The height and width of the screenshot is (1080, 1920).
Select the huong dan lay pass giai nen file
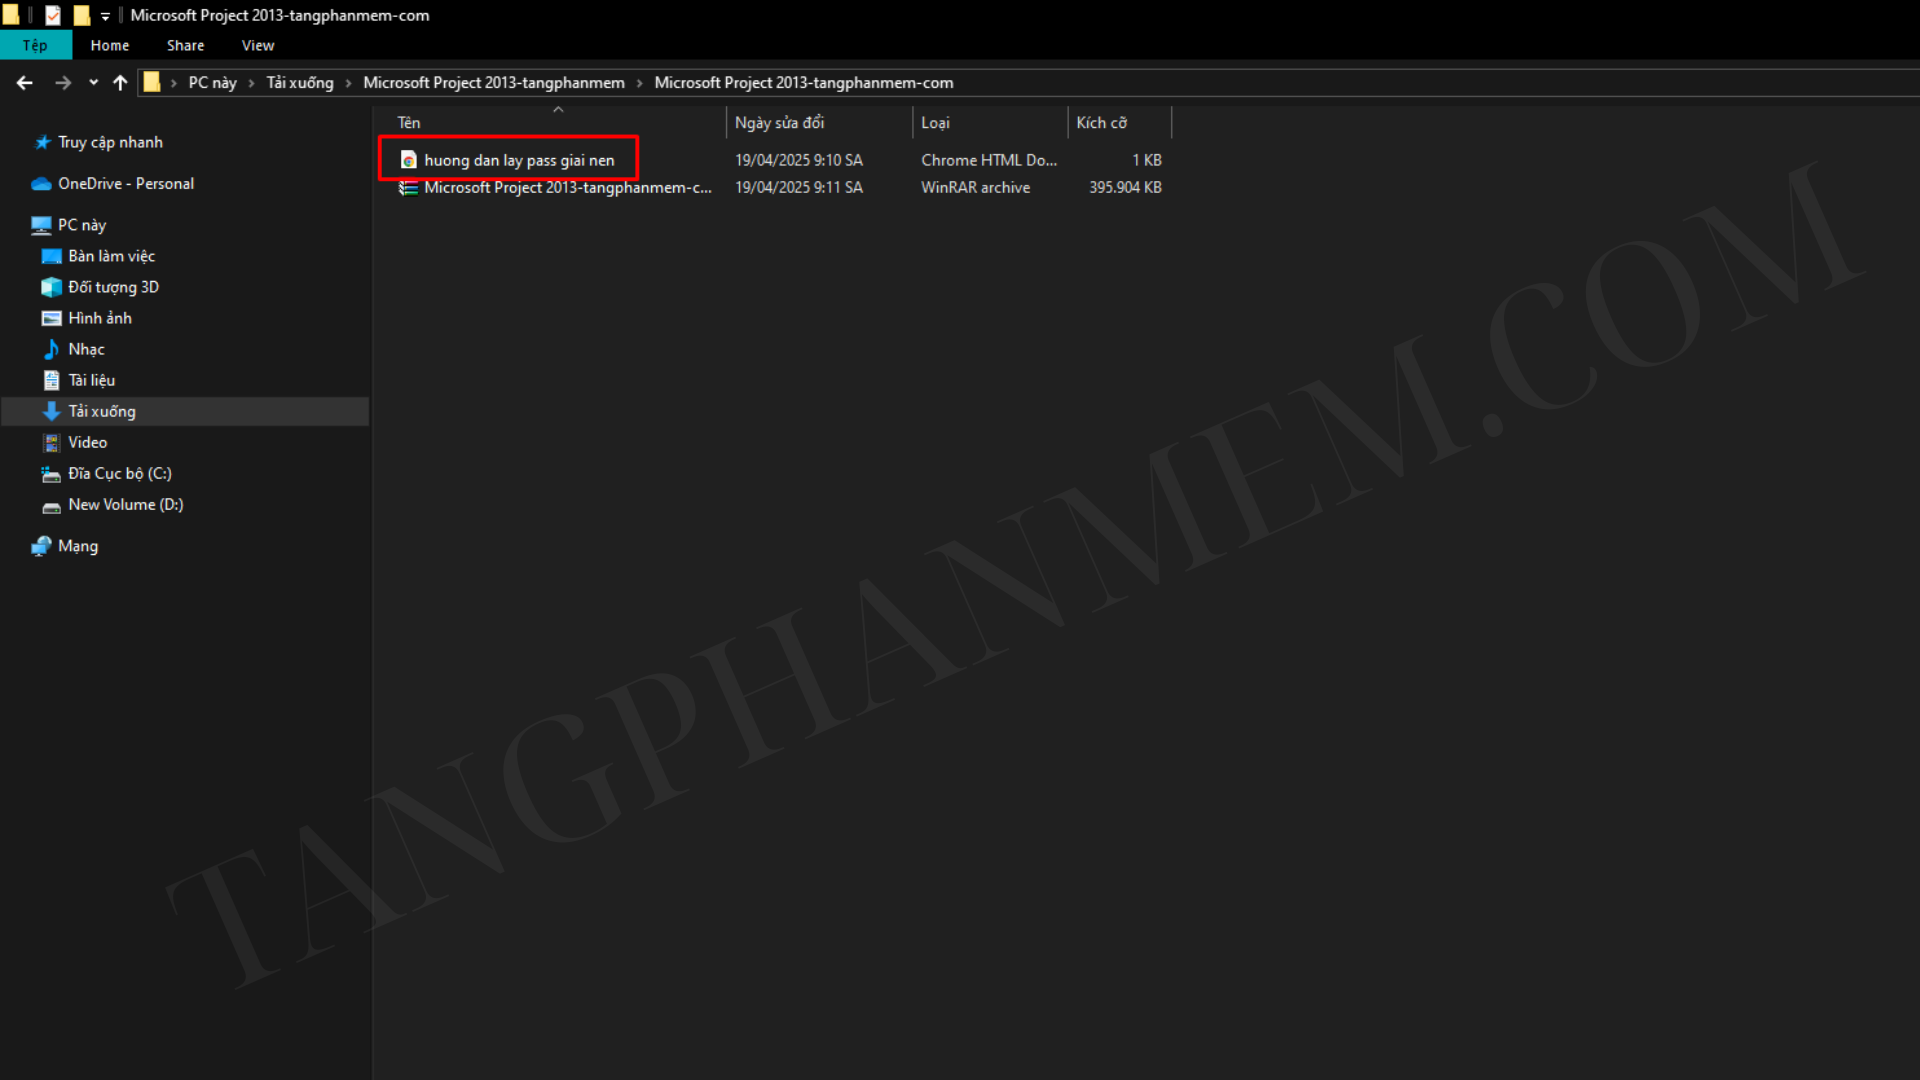(x=518, y=160)
